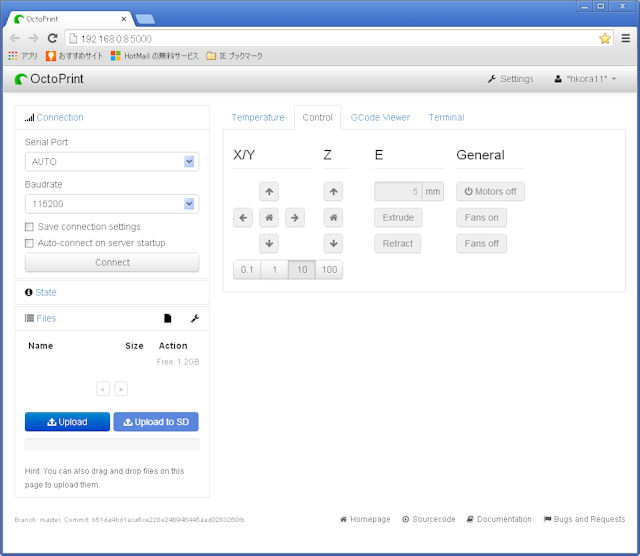Screen dimensions: 640x556
Task: Open Homepage footer link
Action: pos(365,519)
